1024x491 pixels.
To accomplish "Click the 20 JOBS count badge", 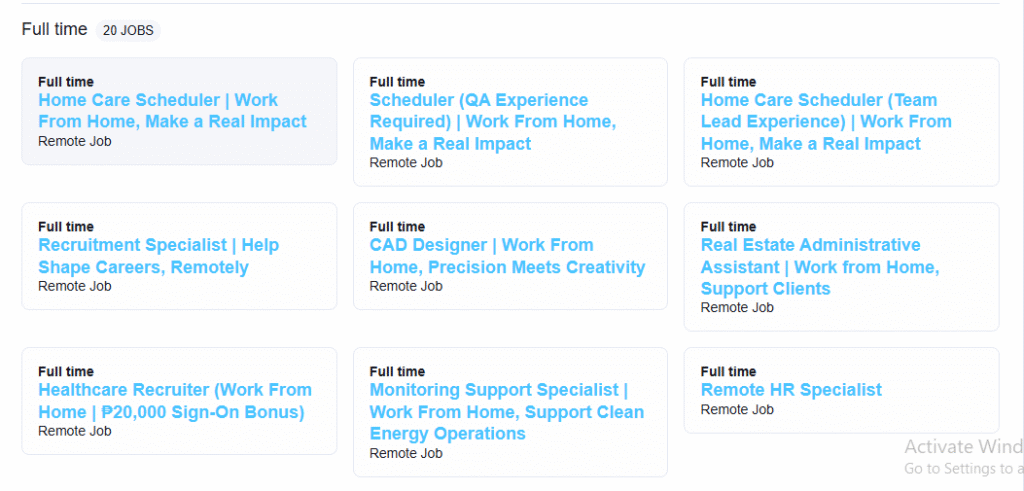I will click(128, 30).
